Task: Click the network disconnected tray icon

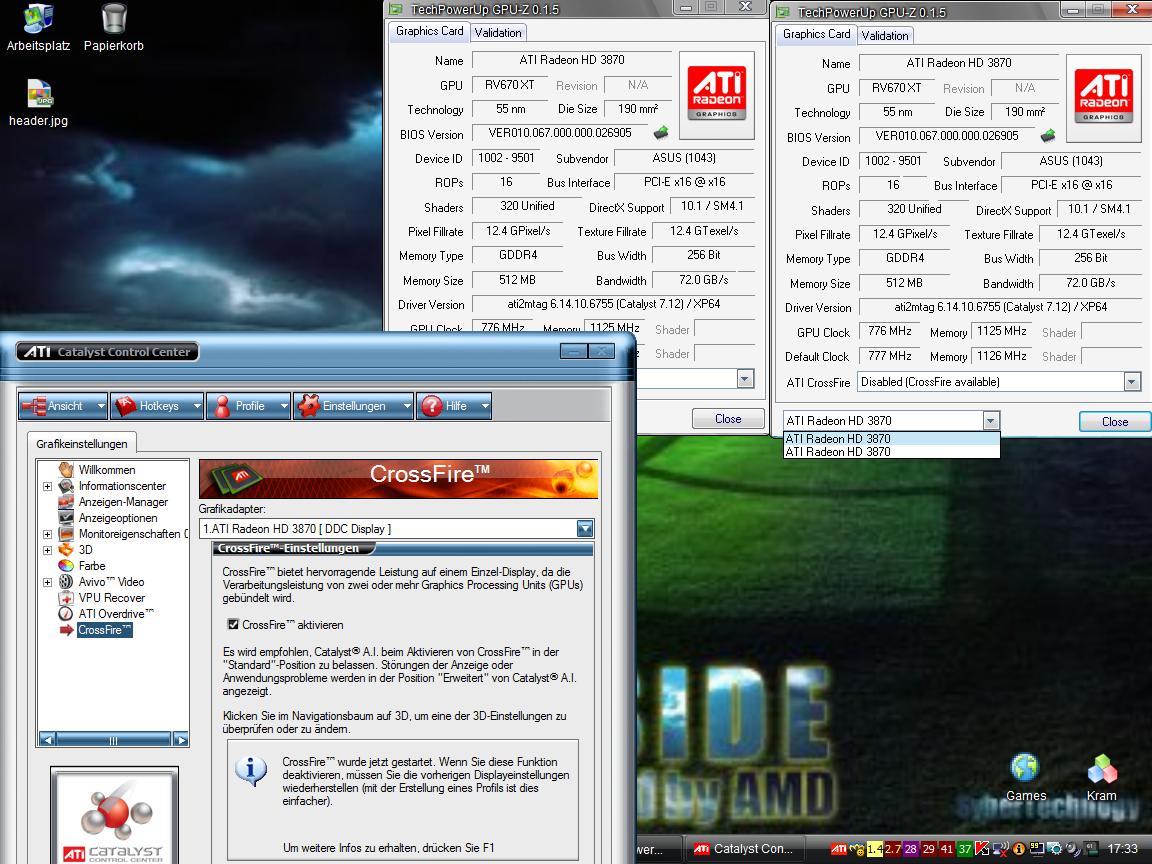Action: coord(1001,849)
